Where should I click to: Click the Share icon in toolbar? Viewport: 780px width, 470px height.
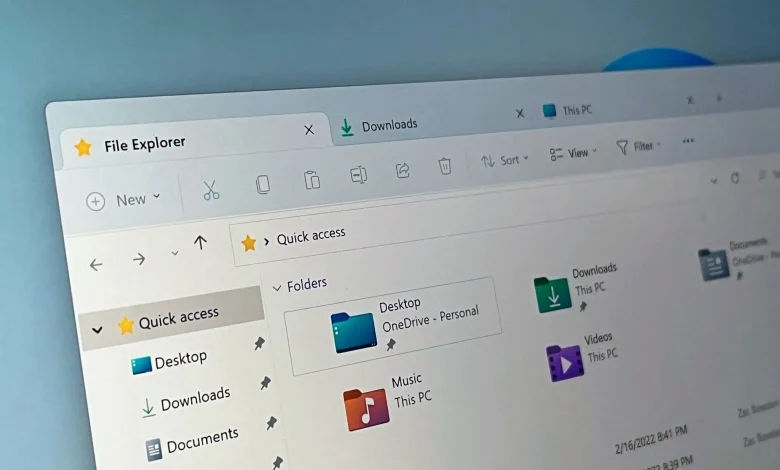click(402, 170)
